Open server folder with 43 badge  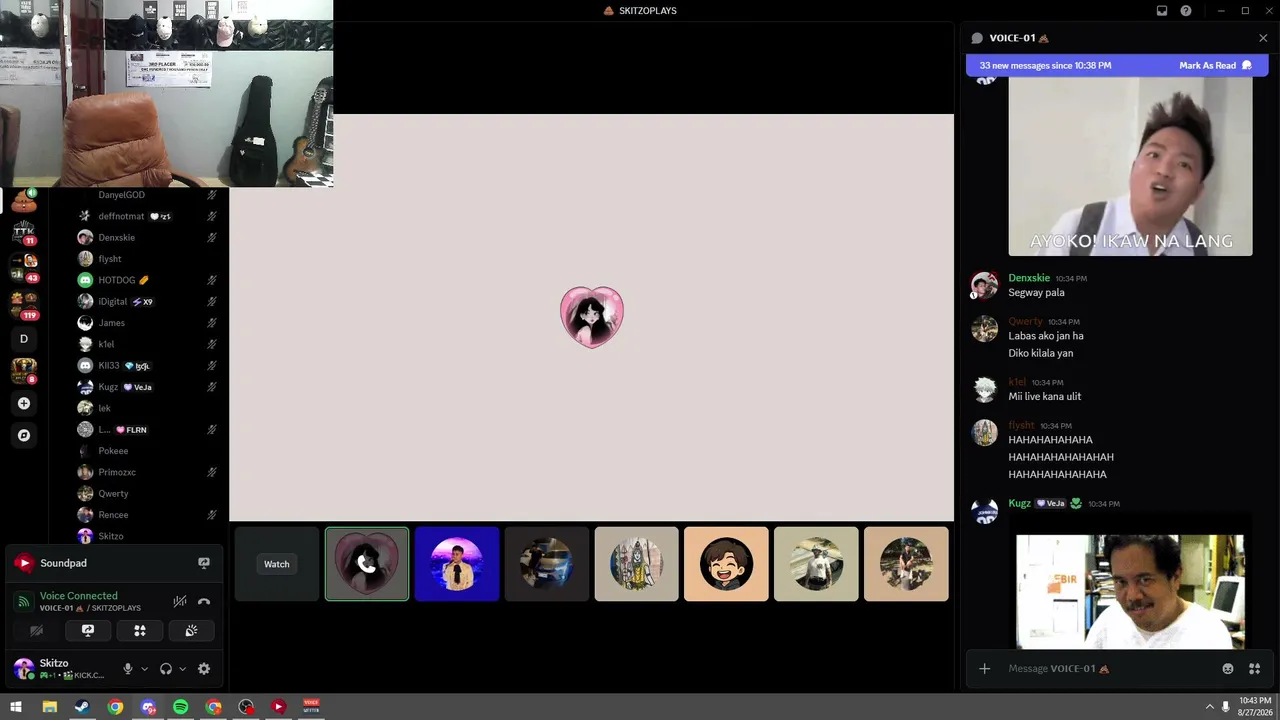pyautogui.click(x=24, y=268)
